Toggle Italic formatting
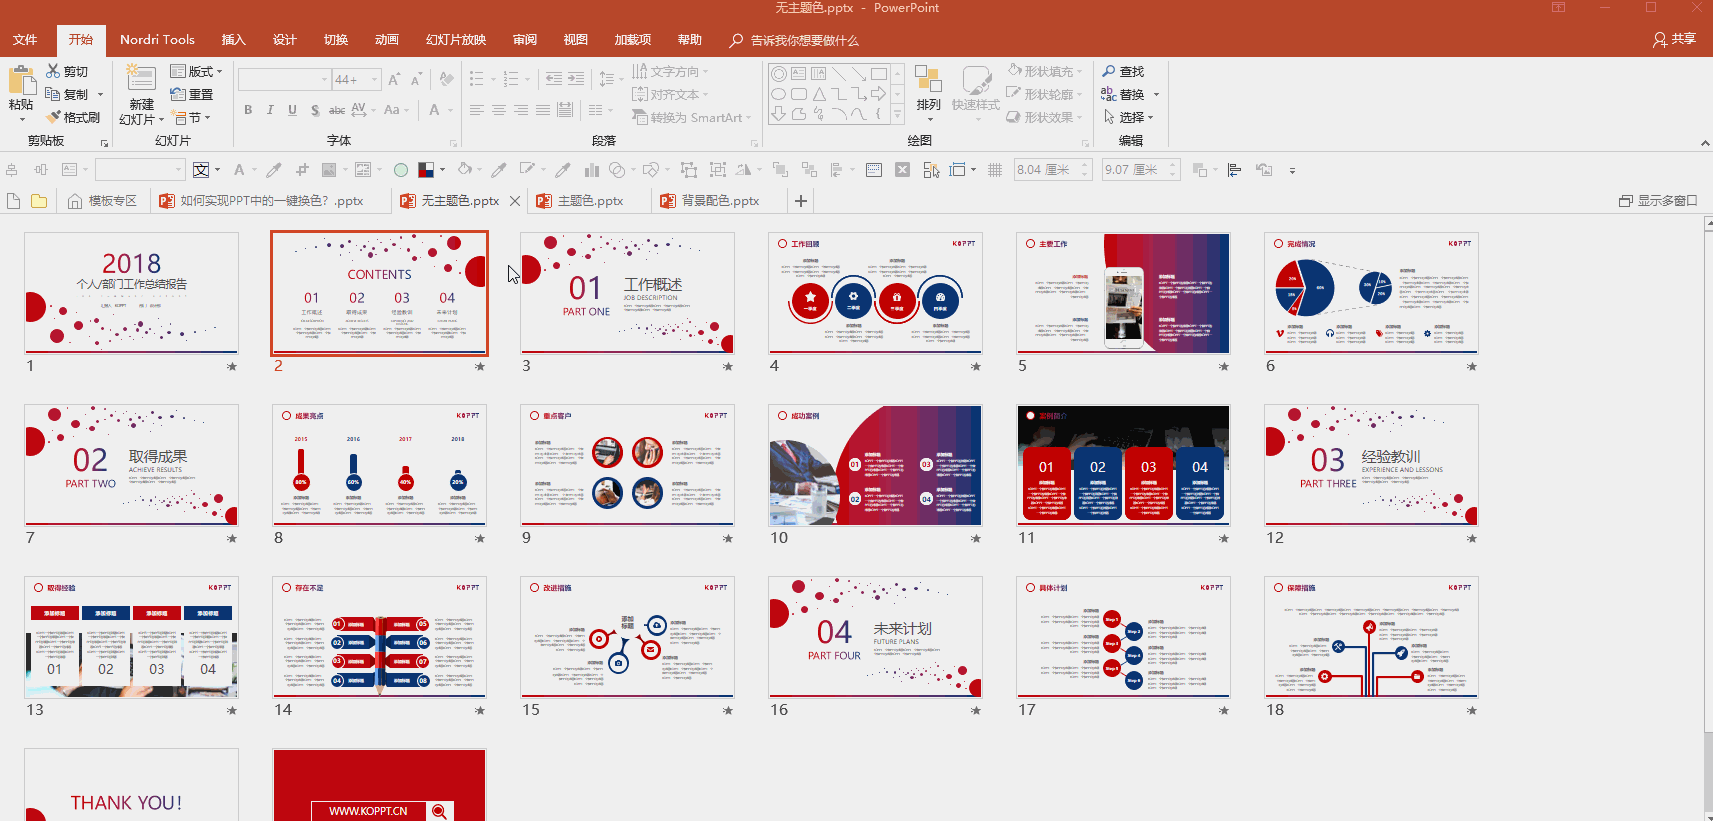Image resolution: width=1713 pixels, height=821 pixels. pyautogui.click(x=270, y=110)
